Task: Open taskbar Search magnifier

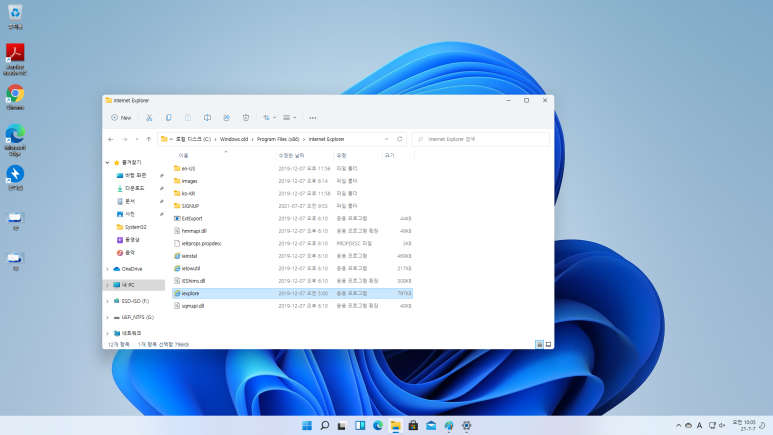Action: (324, 426)
